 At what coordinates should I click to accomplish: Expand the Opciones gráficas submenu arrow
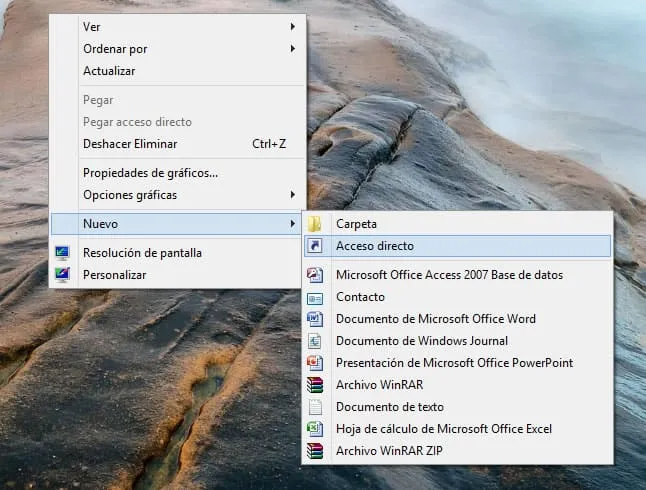tap(293, 195)
